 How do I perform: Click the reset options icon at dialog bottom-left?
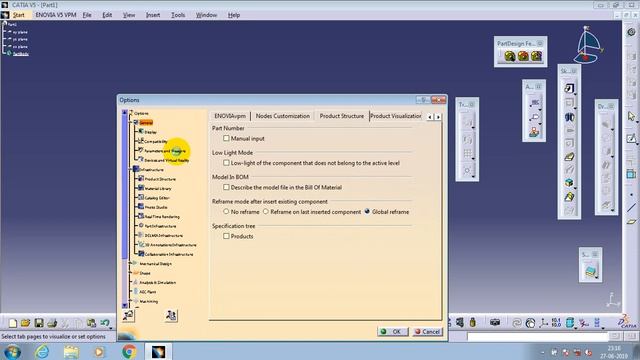pos(128,315)
